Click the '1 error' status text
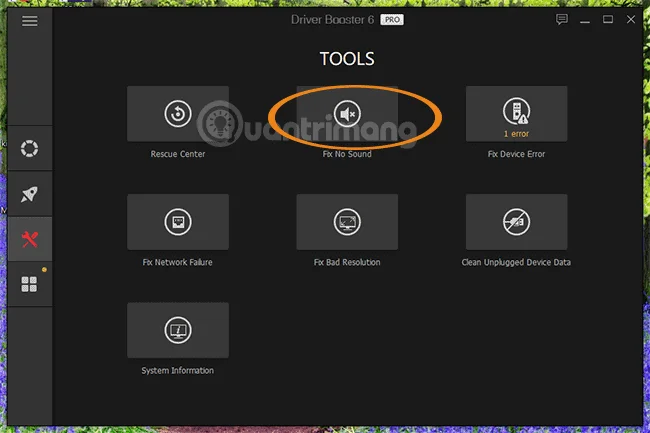650x433 pixels. pyautogui.click(x=517, y=134)
